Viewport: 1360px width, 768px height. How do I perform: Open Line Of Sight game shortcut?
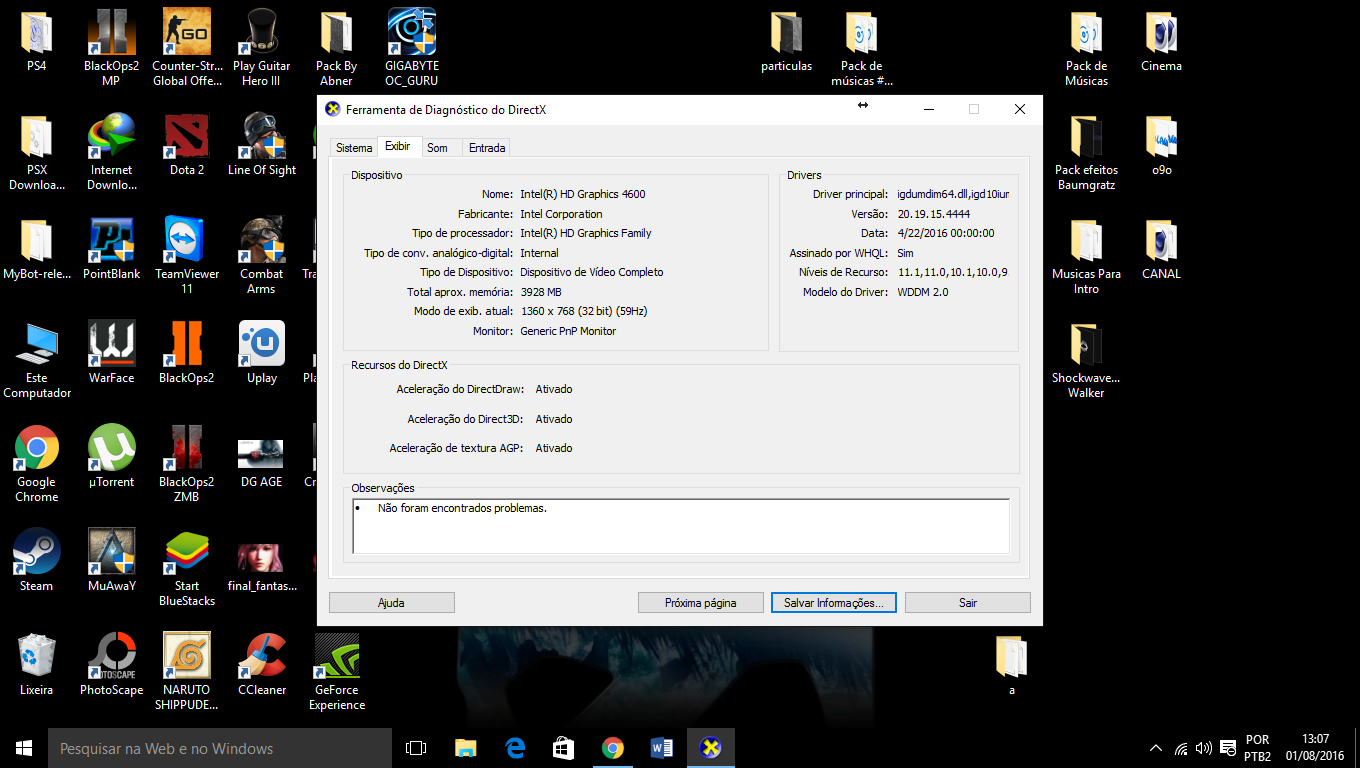[x=262, y=145]
